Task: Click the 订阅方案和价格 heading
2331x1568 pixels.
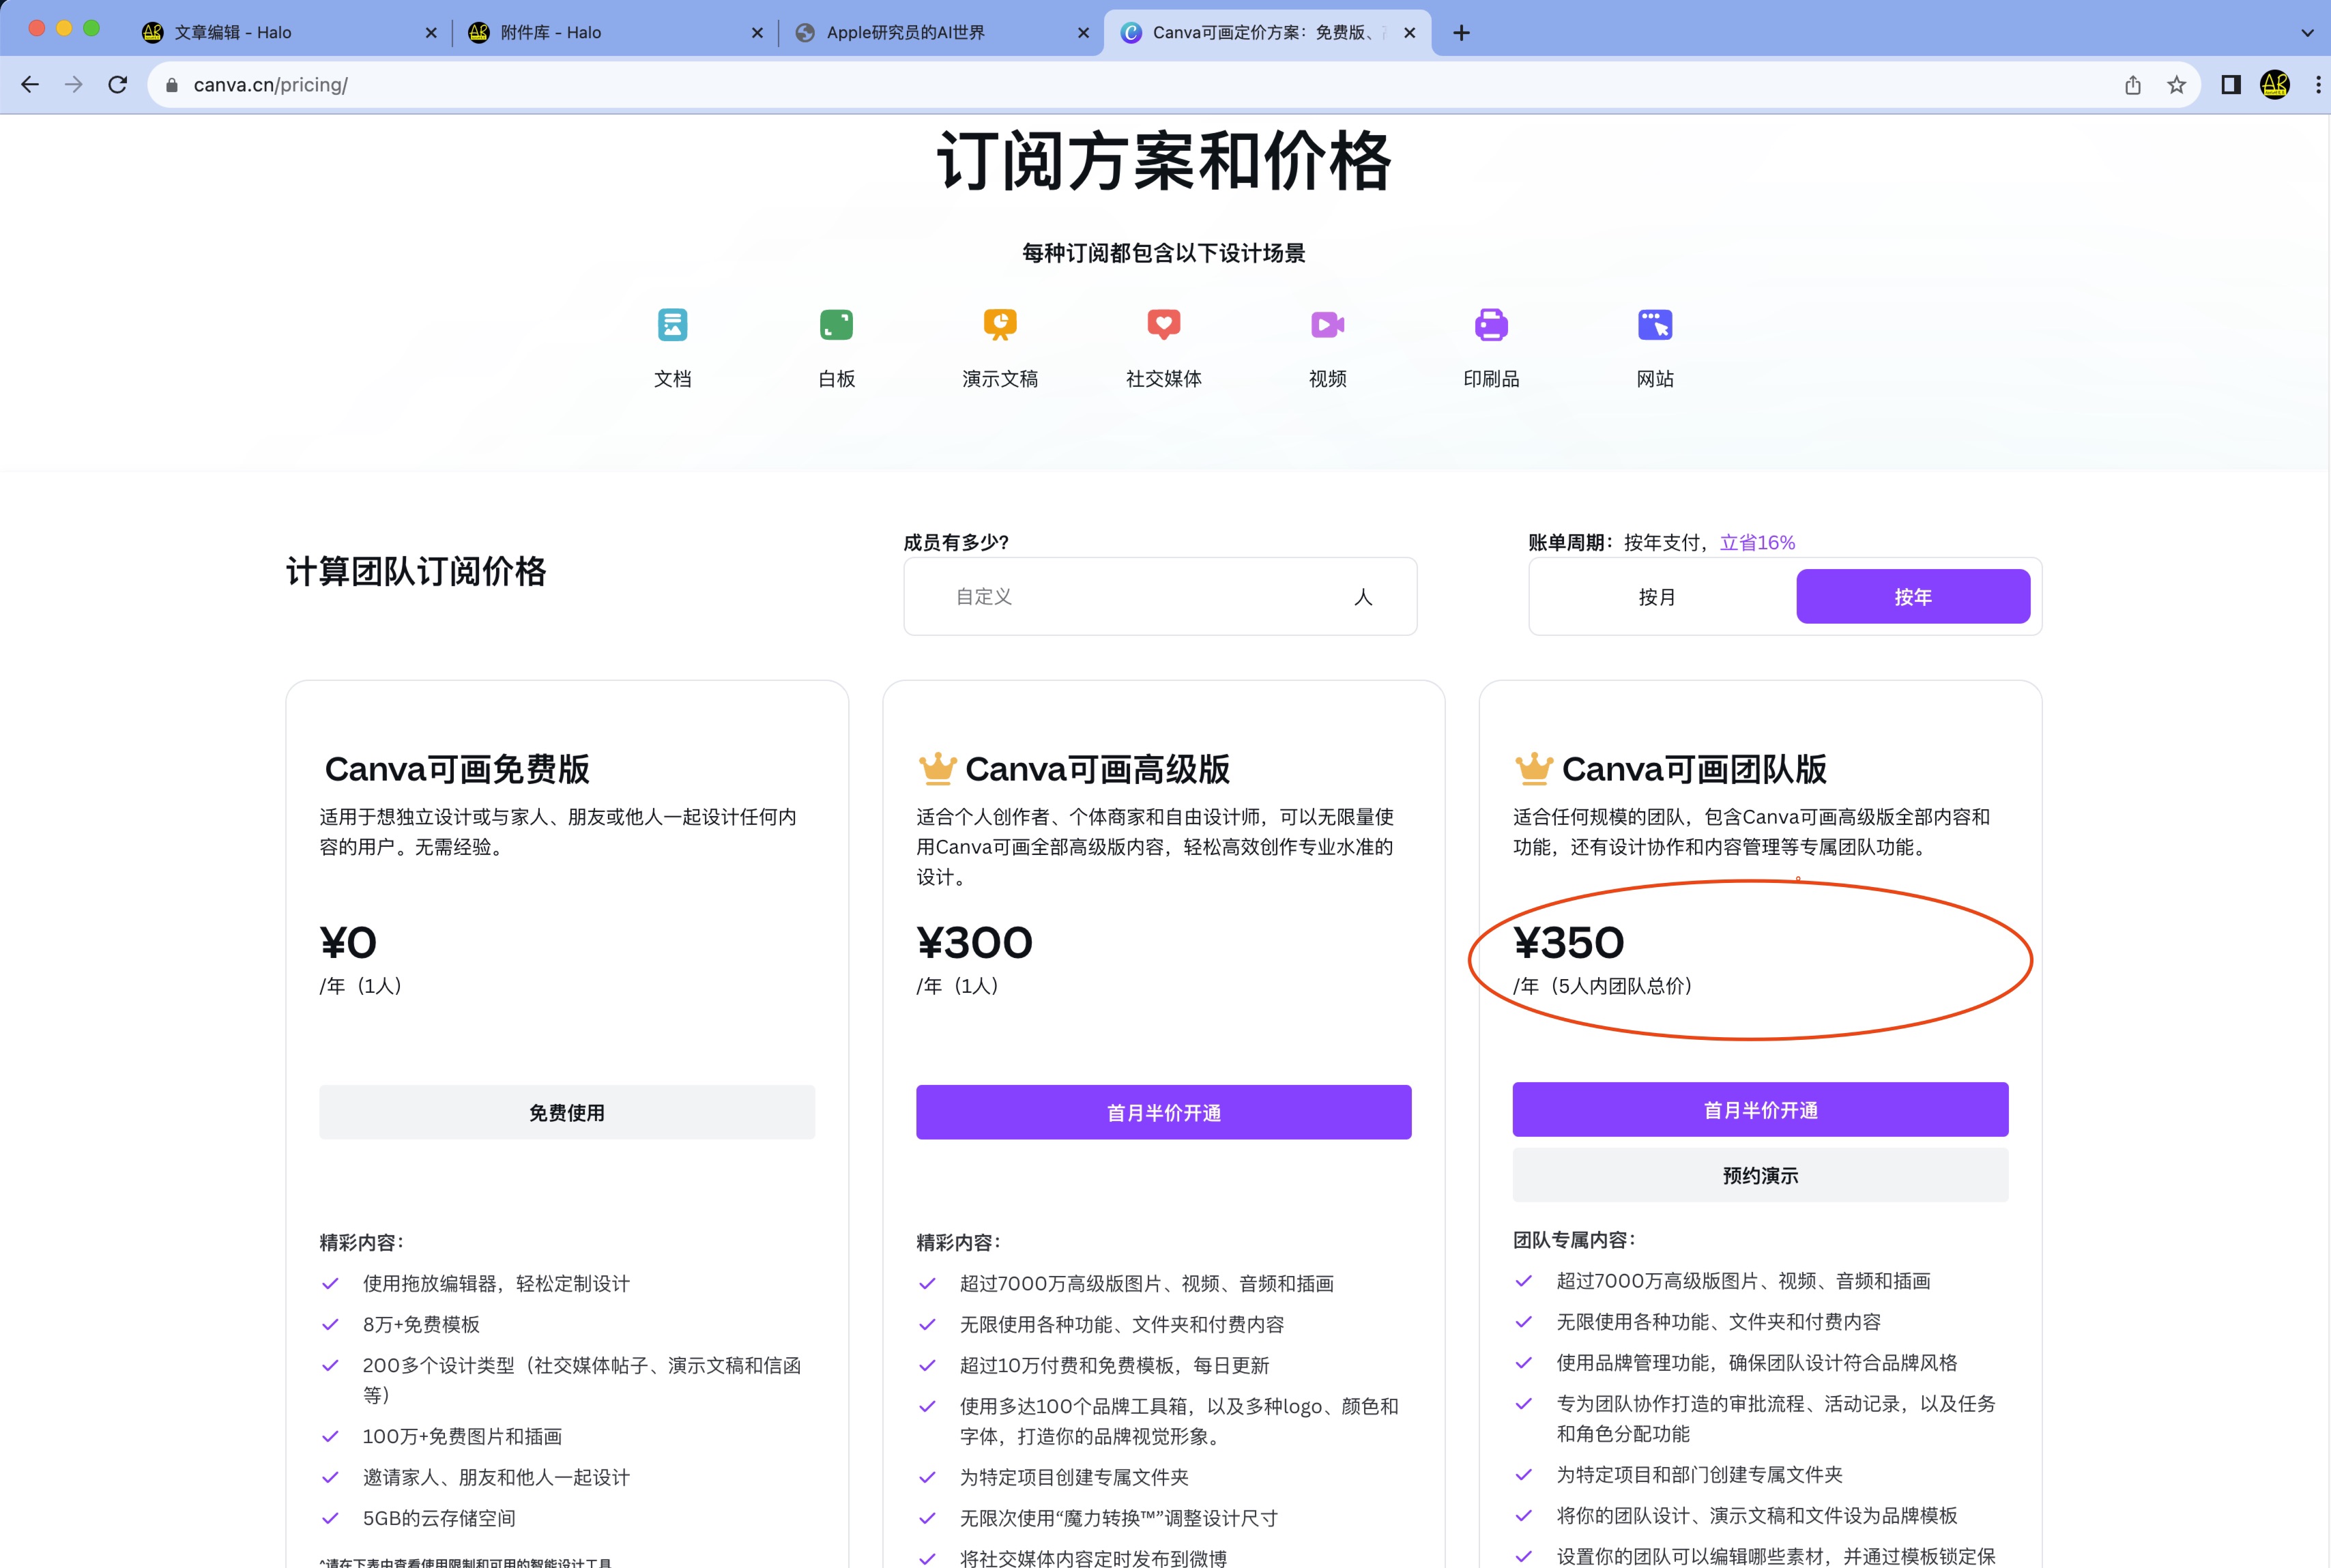Action: 1164,160
